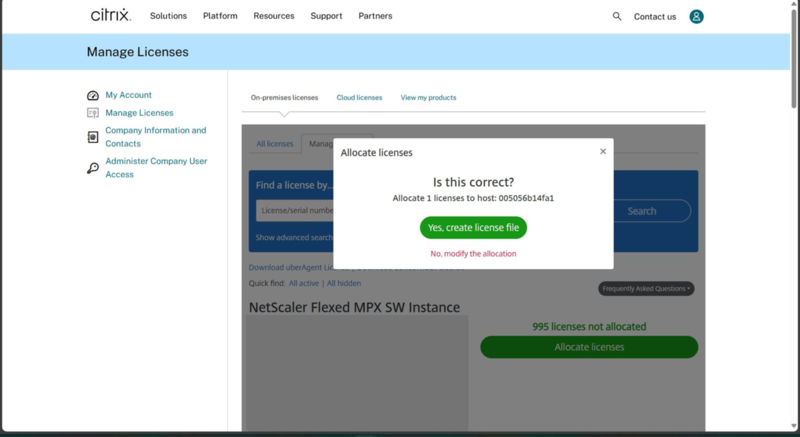Confirm with Yes, create license file
The height and width of the screenshot is (437, 800).
coord(473,227)
